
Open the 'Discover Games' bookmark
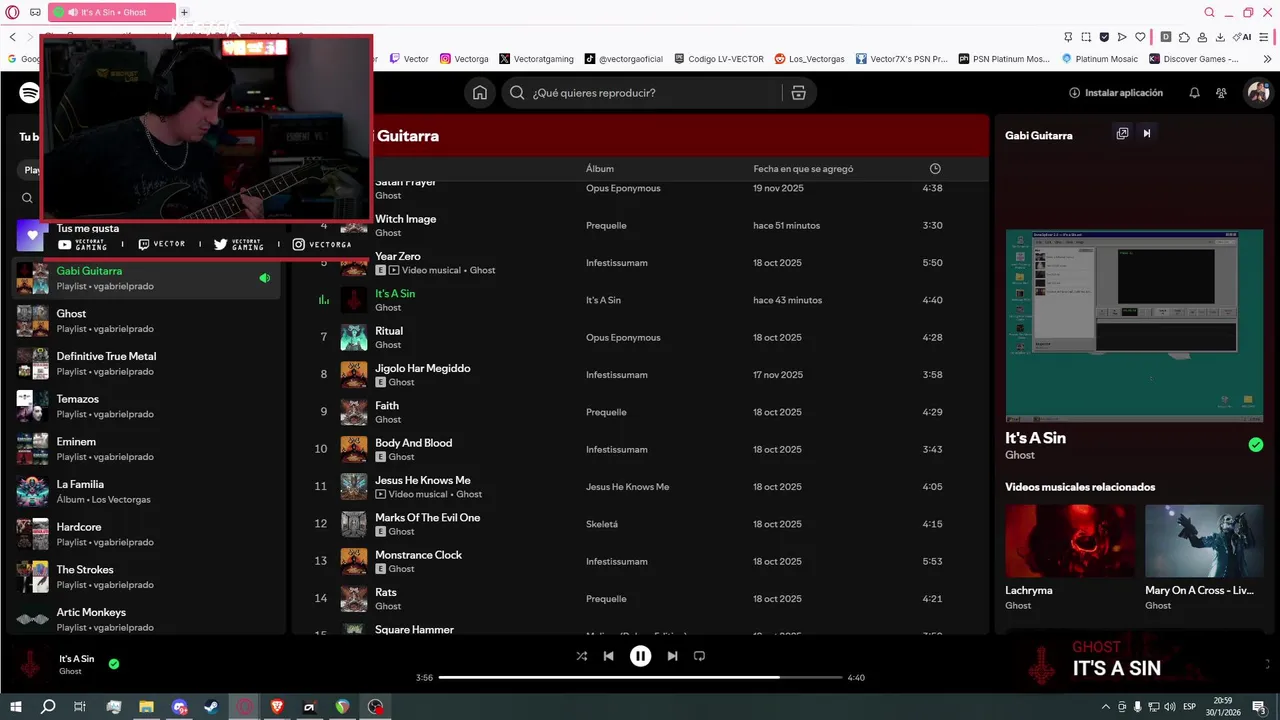coord(1194,59)
